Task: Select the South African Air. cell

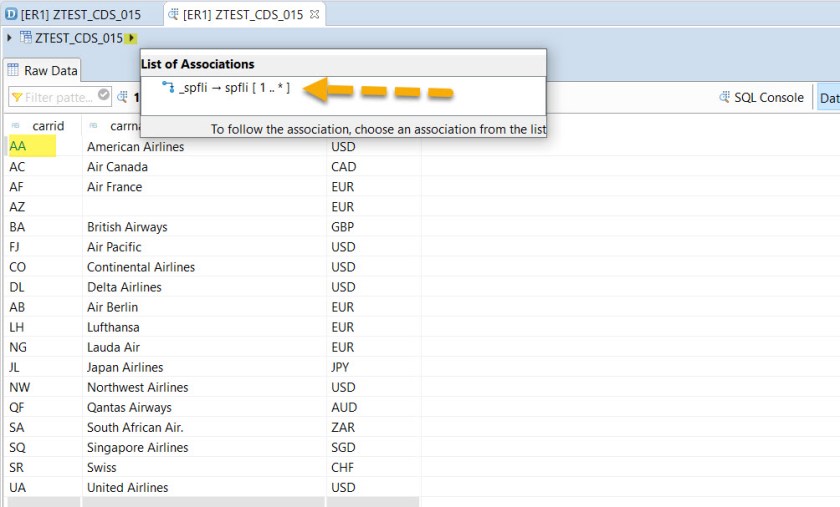Action: click(x=204, y=427)
